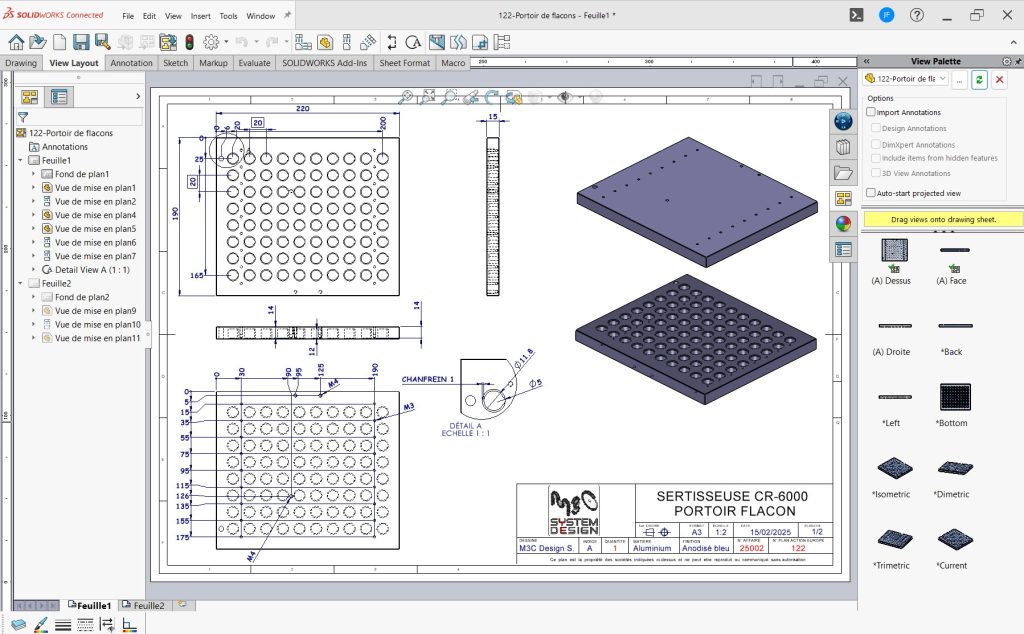This screenshot has width=1024, height=634.
Task: Click the Save icon in the toolbar
Action: (x=81, y=42)
